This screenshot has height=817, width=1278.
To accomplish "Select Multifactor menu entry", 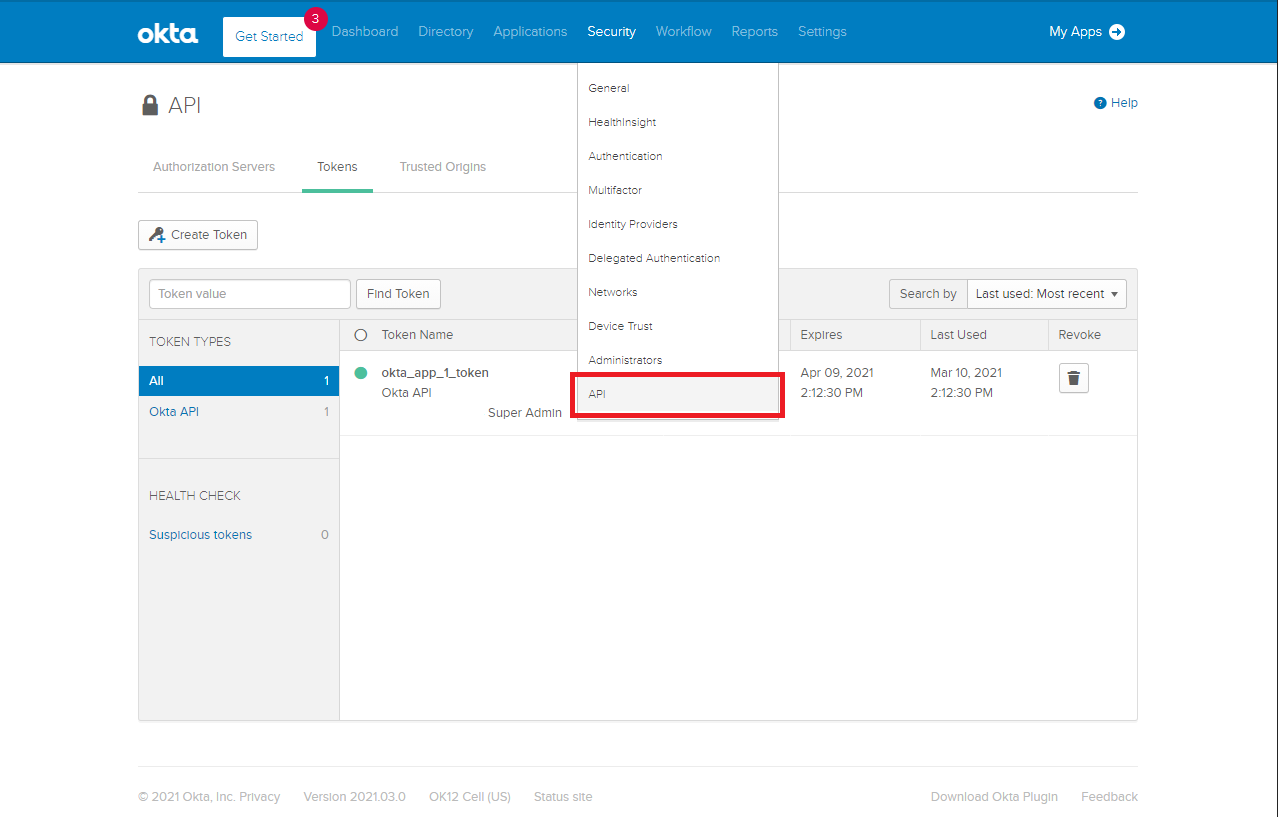I will (678, 190).
